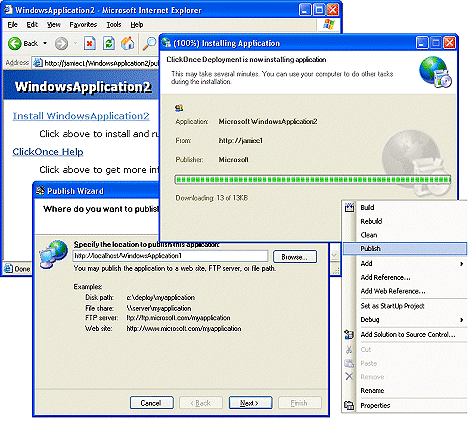Image resolution: width=475 pixels, height=421 pixels.
Task: Open the Edit menu in Internet Explorer
Action: click(32, 25)
